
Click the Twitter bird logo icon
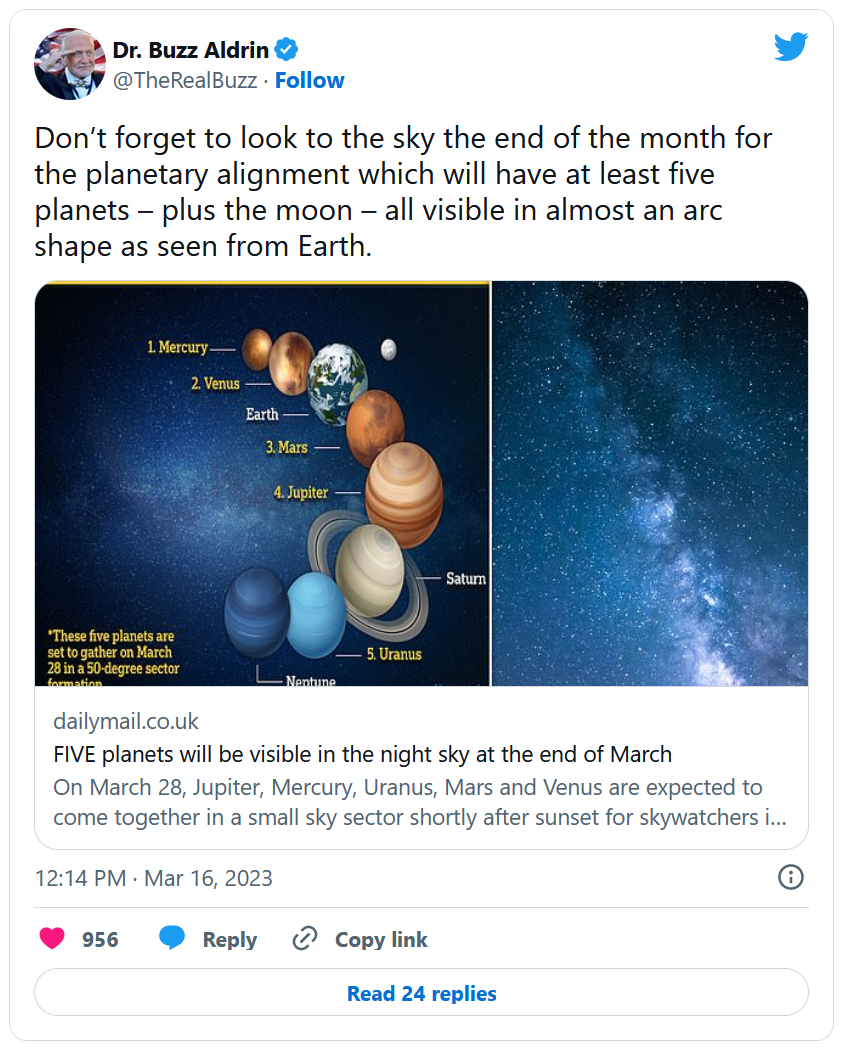[790, 46]
